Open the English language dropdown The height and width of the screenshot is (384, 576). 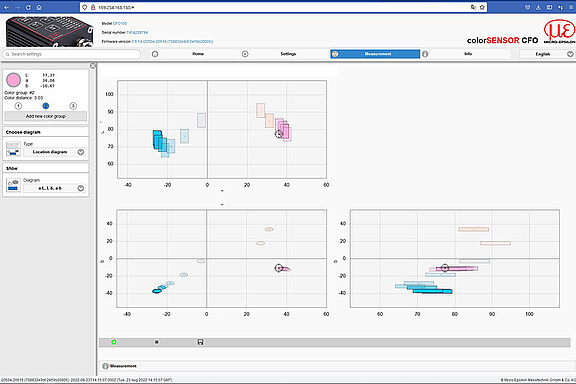[547, 54]
